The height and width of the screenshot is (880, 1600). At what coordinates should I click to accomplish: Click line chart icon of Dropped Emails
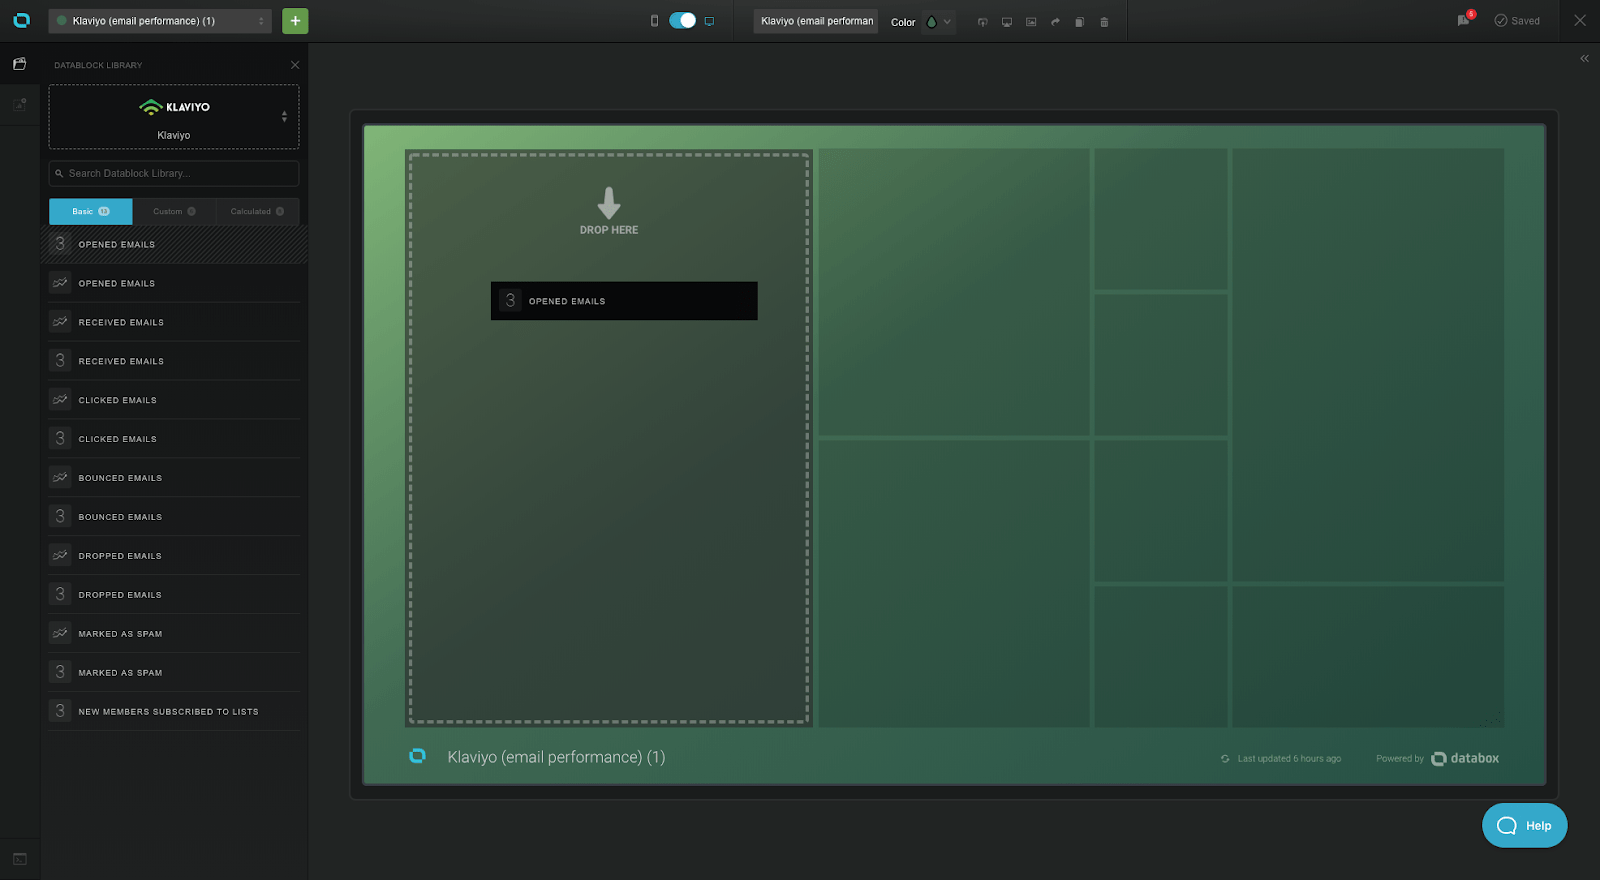[60, 556]
